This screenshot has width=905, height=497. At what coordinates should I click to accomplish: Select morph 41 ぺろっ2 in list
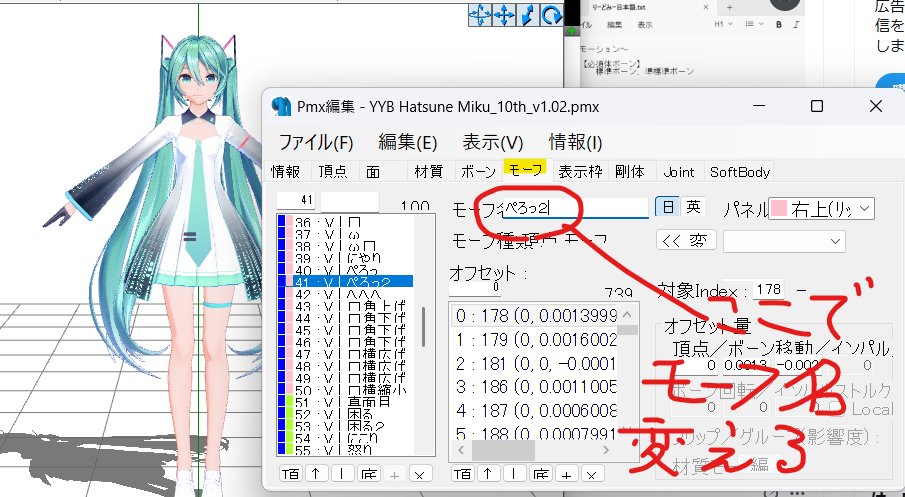tap(345, 282)
